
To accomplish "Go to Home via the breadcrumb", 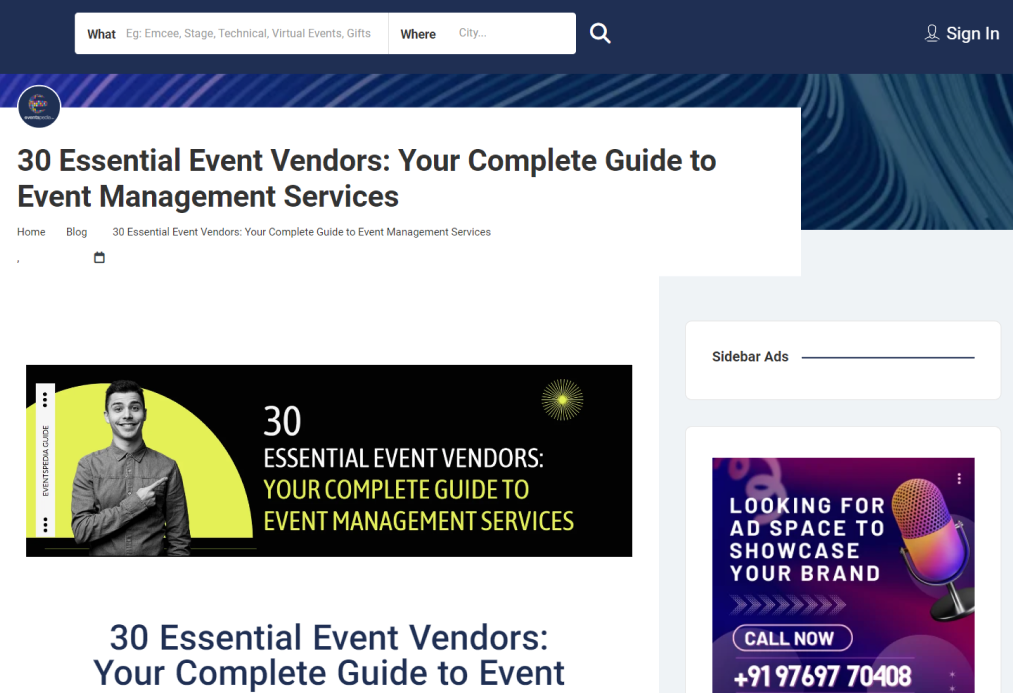I will (31, 232).
